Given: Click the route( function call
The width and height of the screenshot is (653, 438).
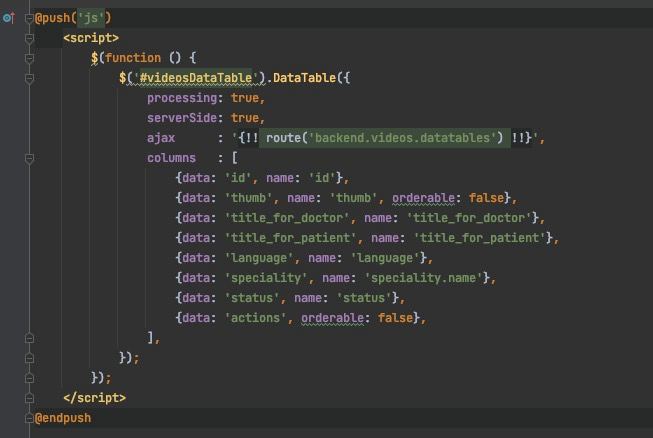Looking at the screenshot, I should point(287,138).
